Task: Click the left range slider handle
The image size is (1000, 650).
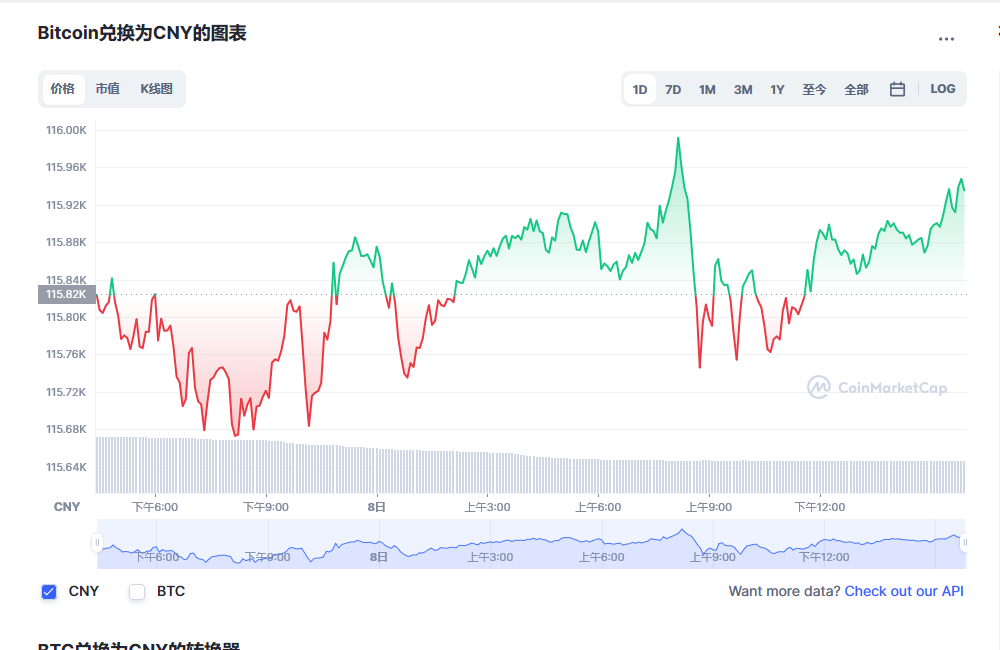Action: (x=97, y=543)
